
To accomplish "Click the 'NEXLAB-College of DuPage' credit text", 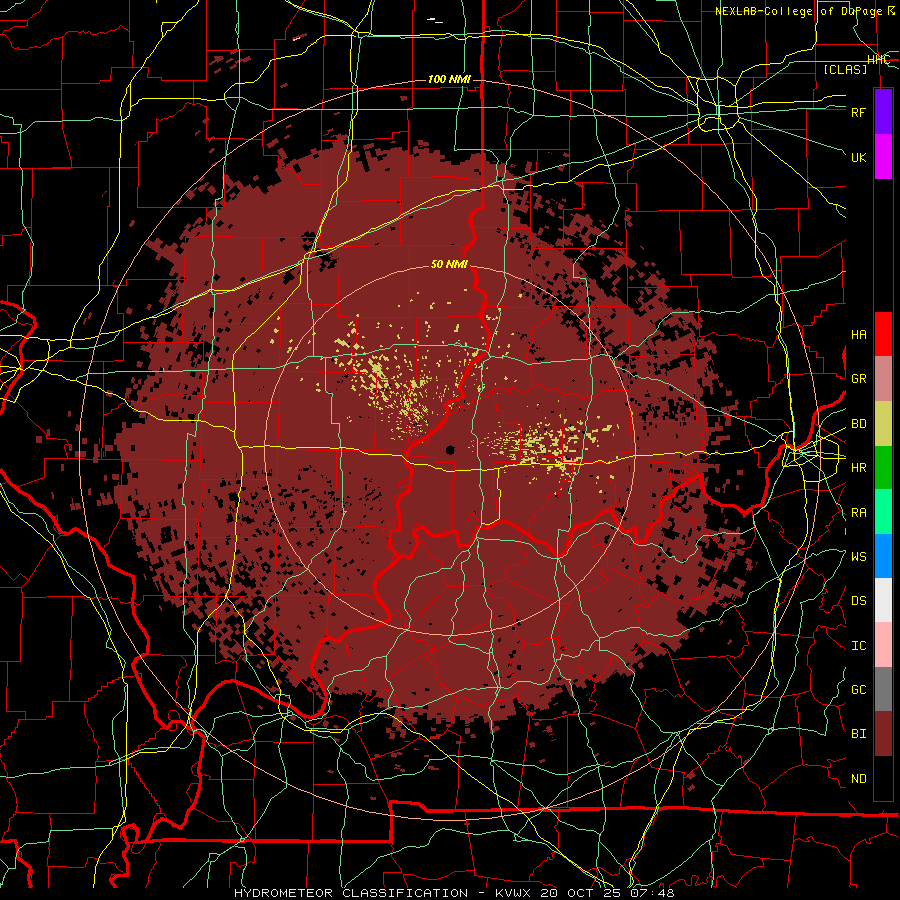I will point(798,11).
